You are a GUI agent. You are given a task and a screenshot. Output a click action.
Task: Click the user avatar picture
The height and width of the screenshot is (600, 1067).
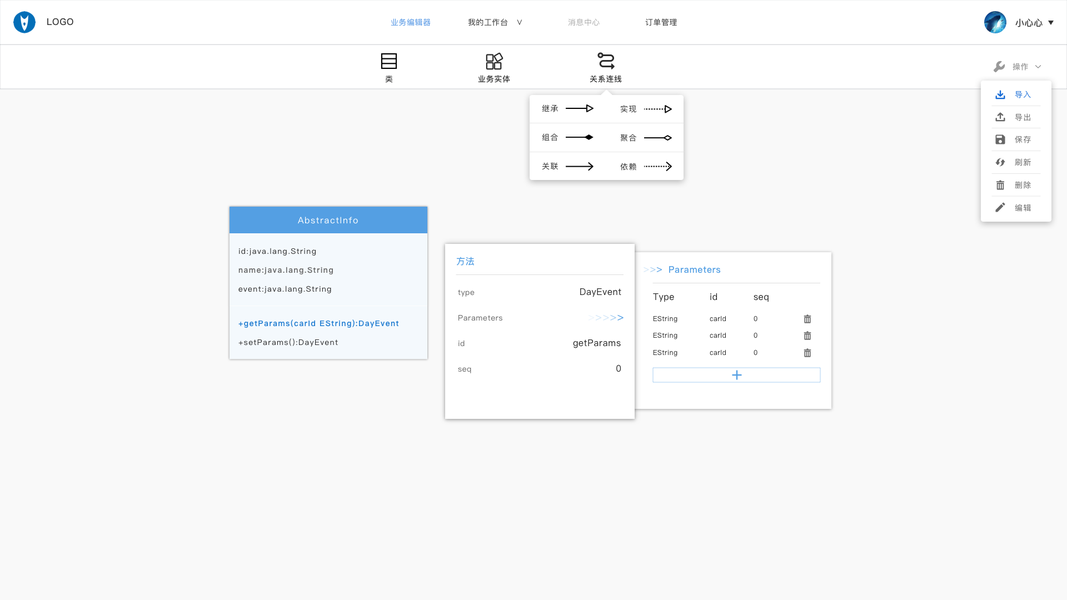click(995, 22)
